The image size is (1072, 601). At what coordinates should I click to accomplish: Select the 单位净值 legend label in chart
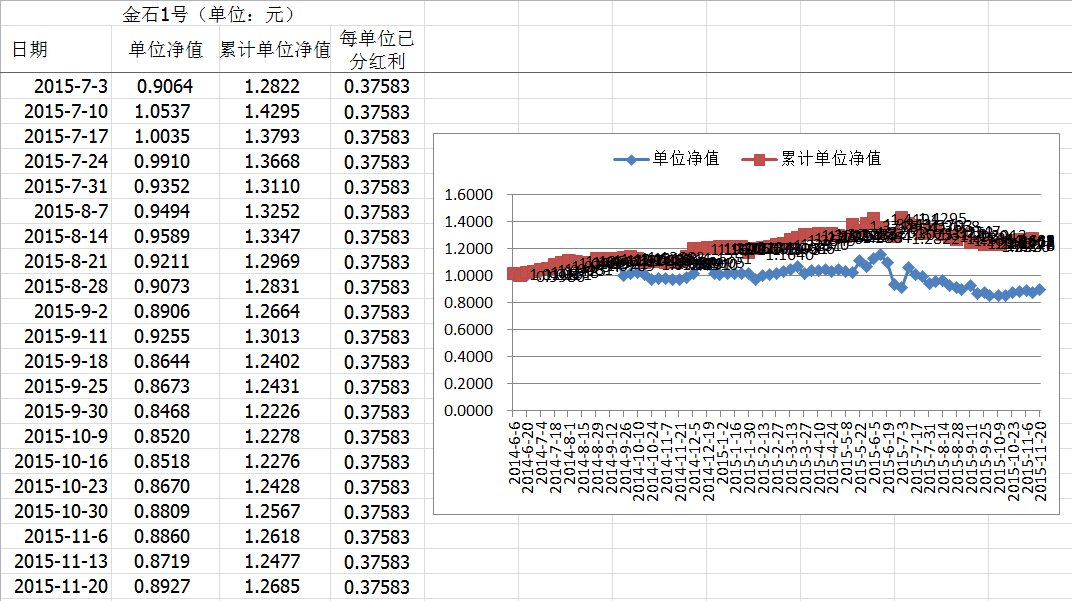pyautogui.click(x=686, y=159)
